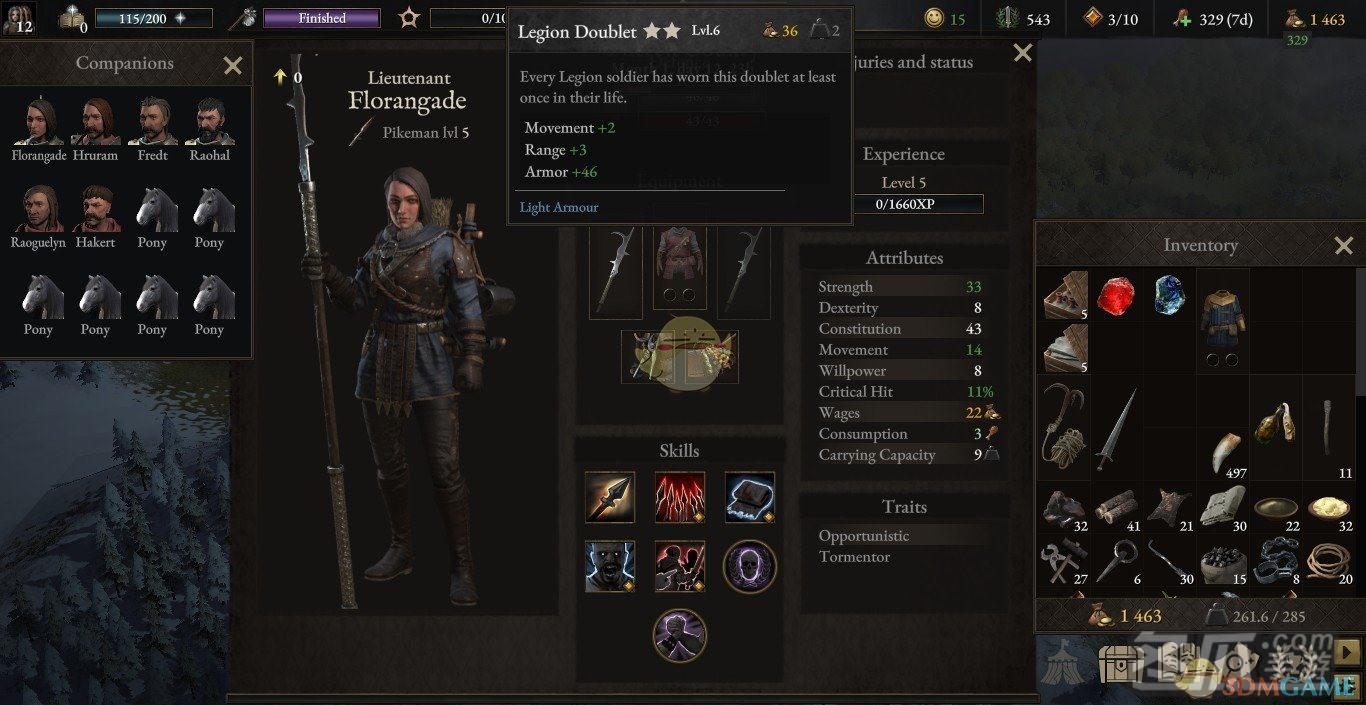Click the purple Finished progress bar
The image size is (1366, 705).
(322, 18)
